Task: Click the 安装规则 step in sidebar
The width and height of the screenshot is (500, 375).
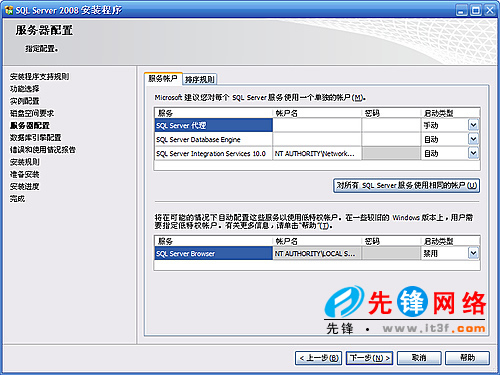Action: click(x=24, y=162)
